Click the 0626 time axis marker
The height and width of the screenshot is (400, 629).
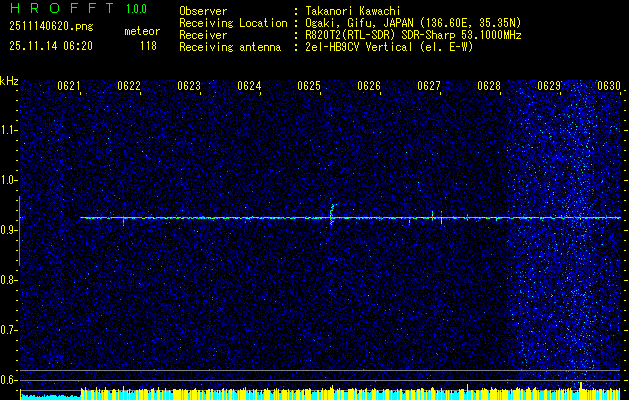pyautogui.click(x=369, y=86)
